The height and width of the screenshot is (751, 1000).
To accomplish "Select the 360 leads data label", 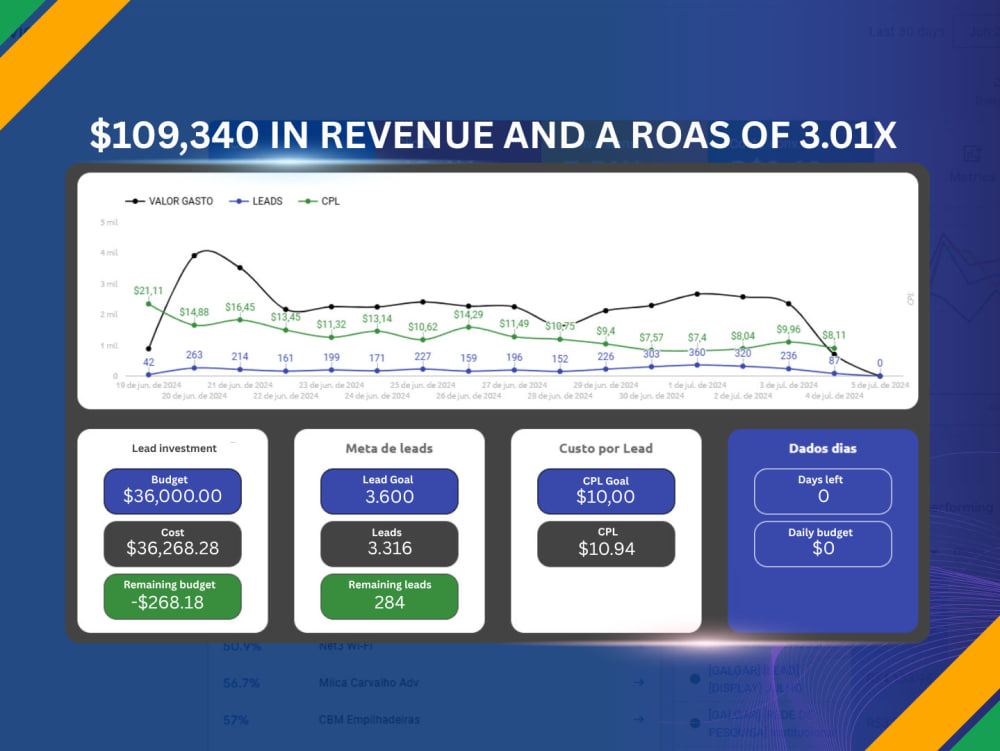I will pos(697,353).
